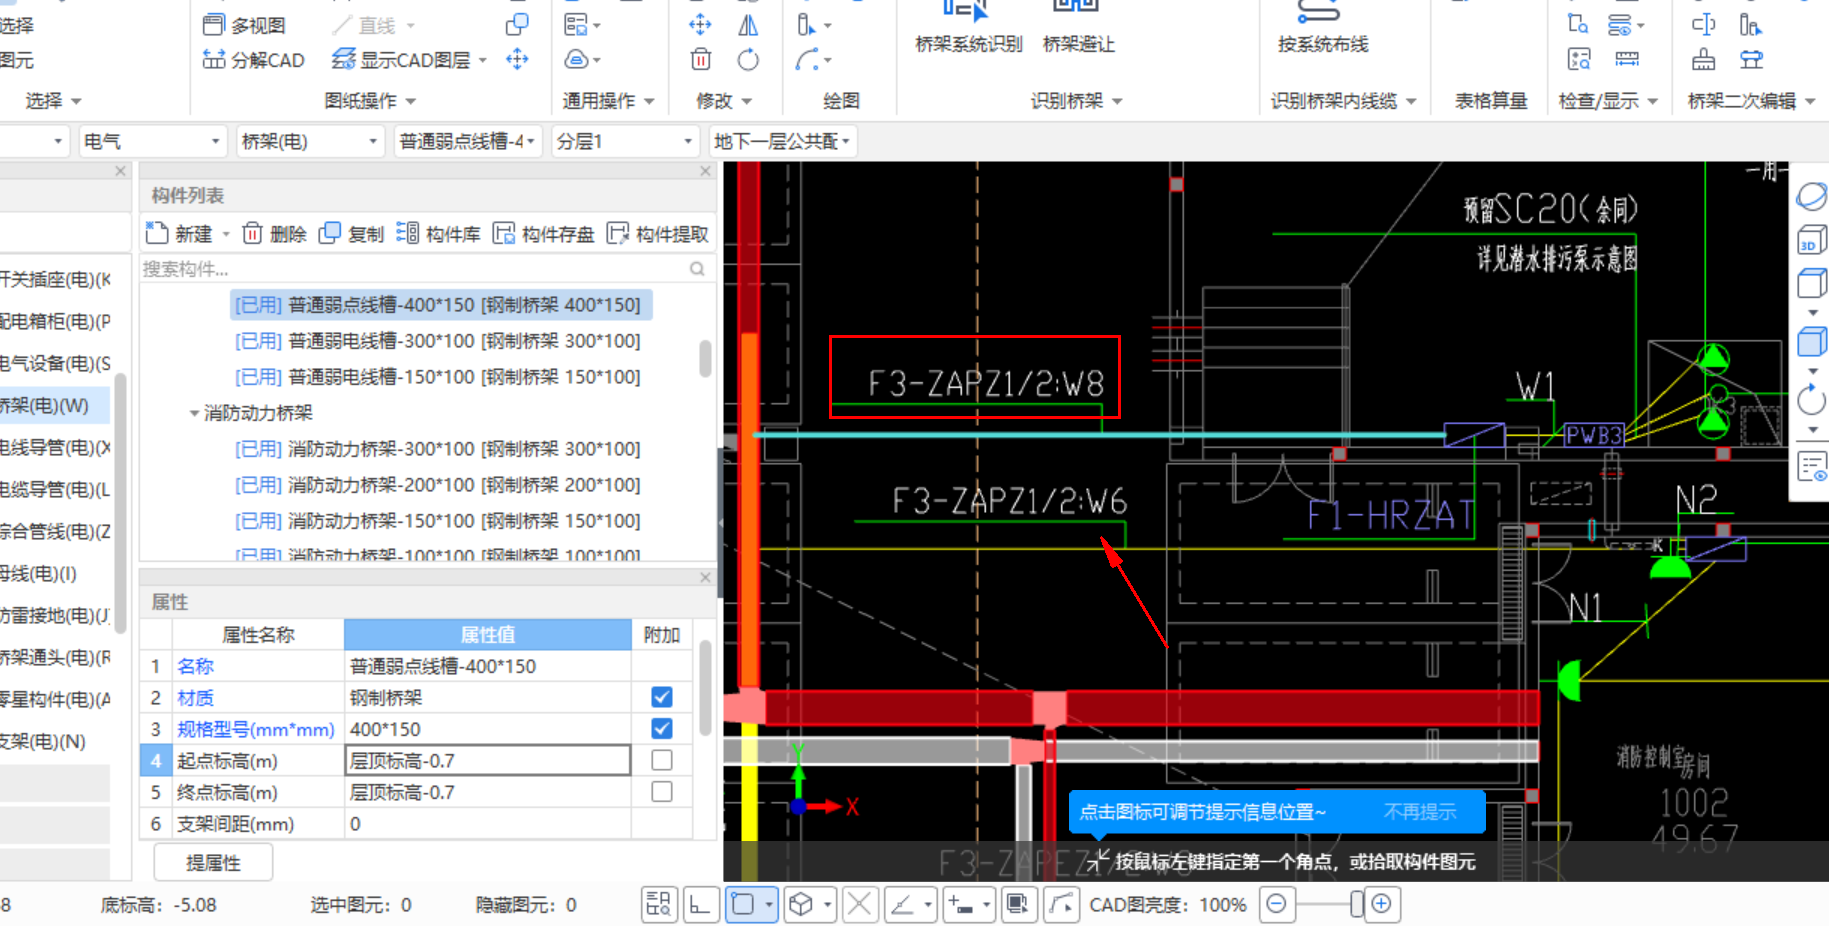
Task: Uncheck the 材质 attachment checkbox
Action: tap(661, 697)
